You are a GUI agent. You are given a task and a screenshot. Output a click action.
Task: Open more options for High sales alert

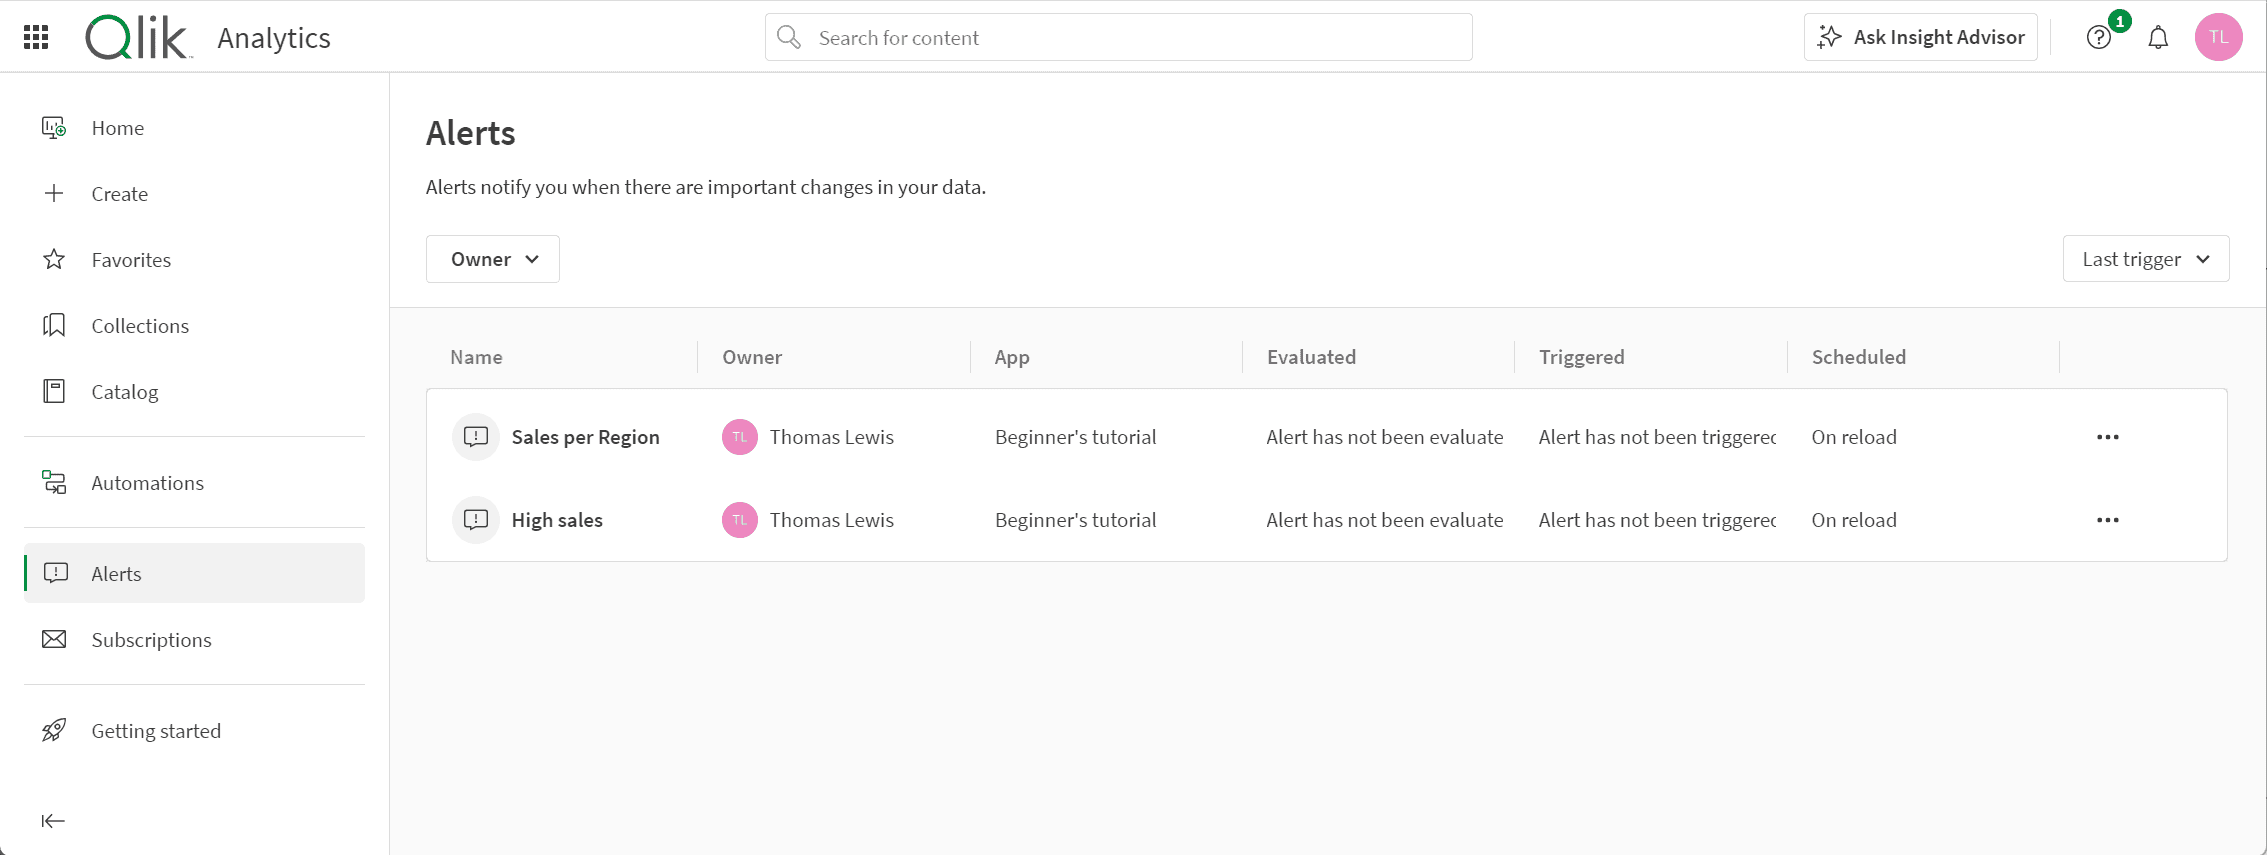[x=2107, y=520]
